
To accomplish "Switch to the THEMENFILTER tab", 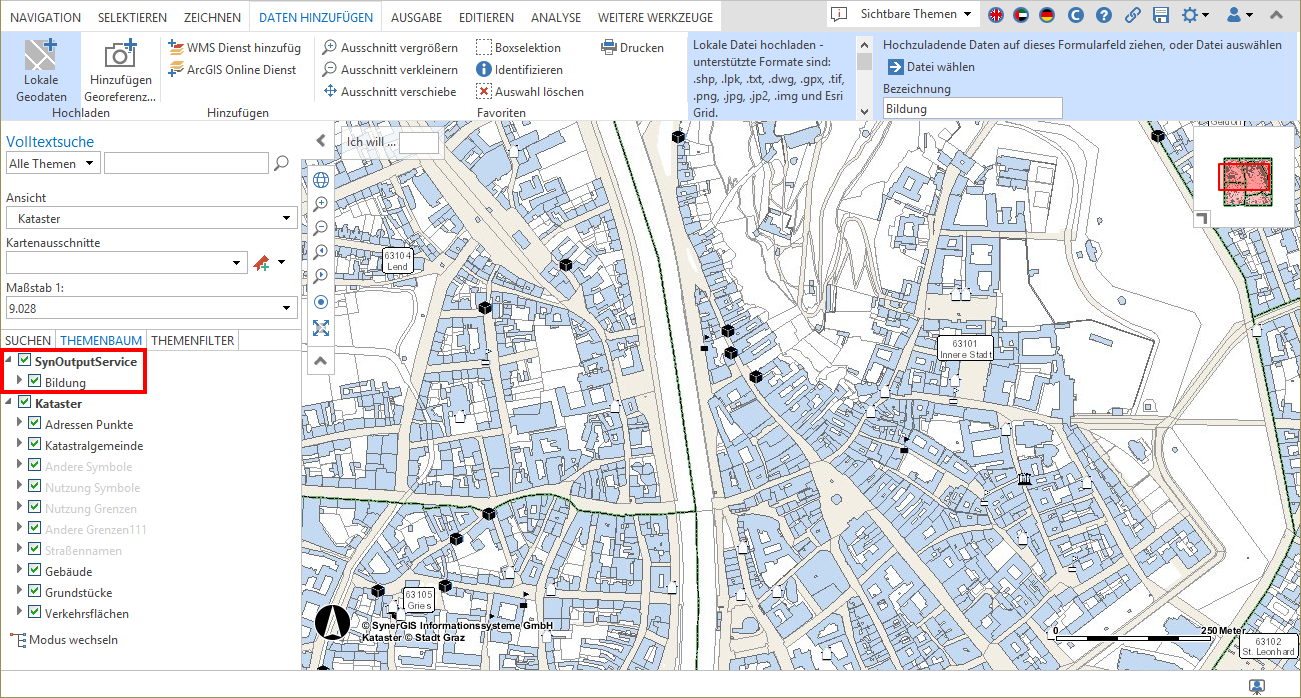I will pyautogui.click(x=192, y=340).
